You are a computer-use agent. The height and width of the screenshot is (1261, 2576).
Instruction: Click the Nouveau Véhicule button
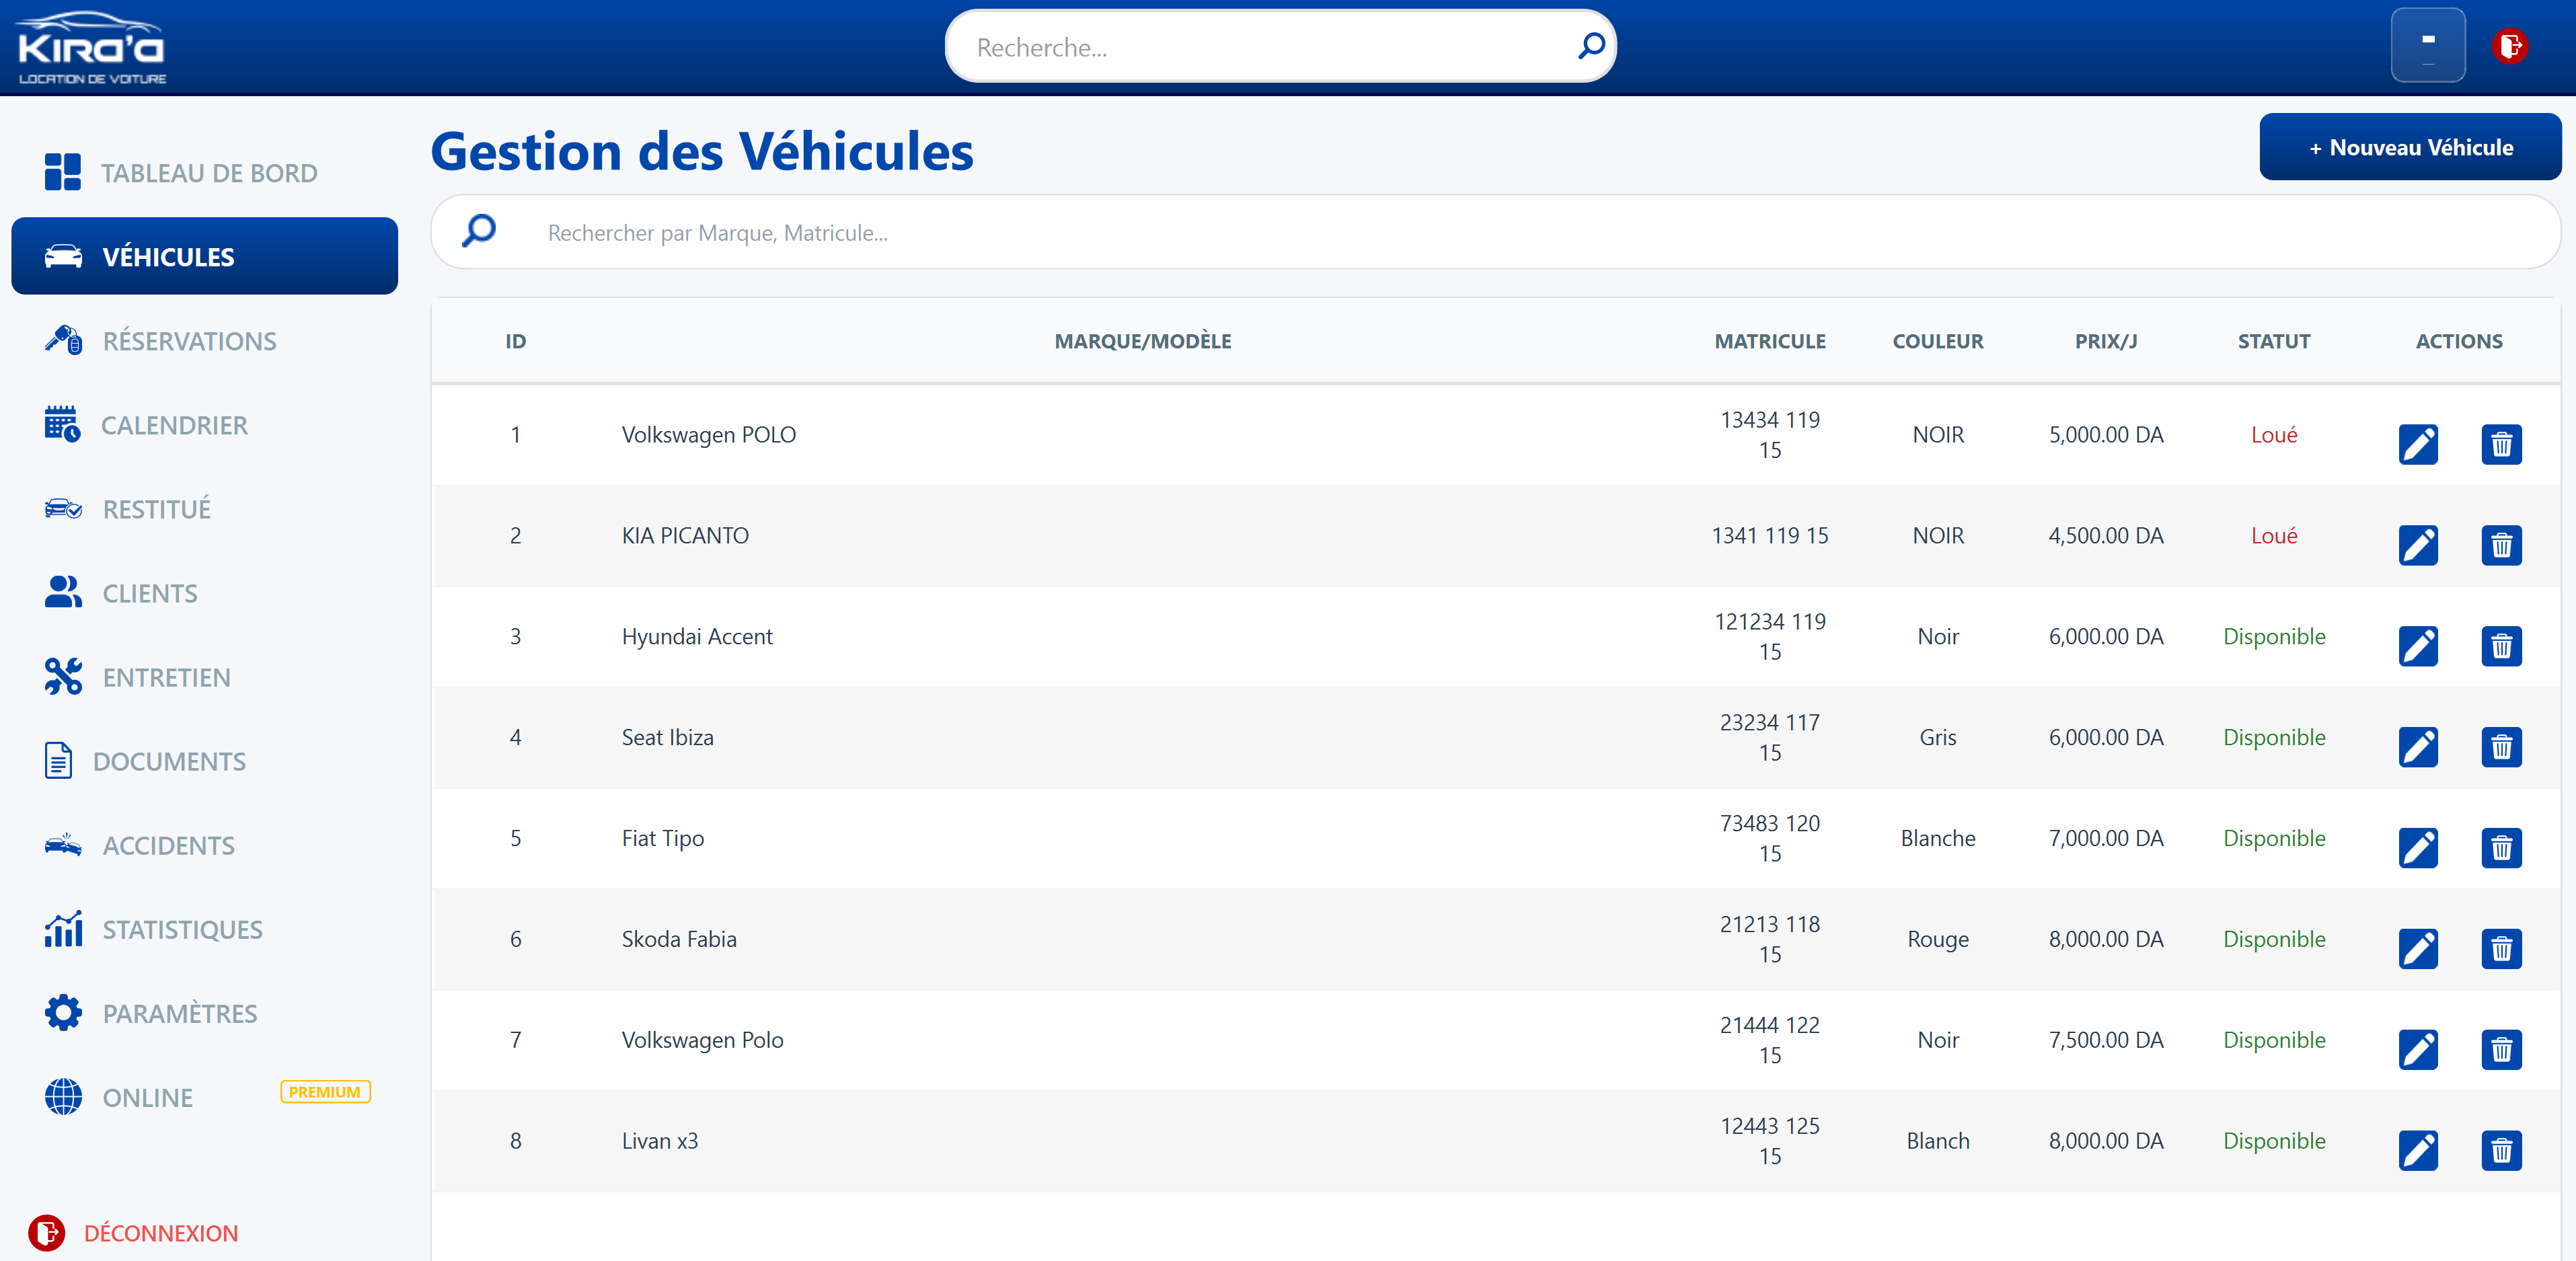(2410, 147)
